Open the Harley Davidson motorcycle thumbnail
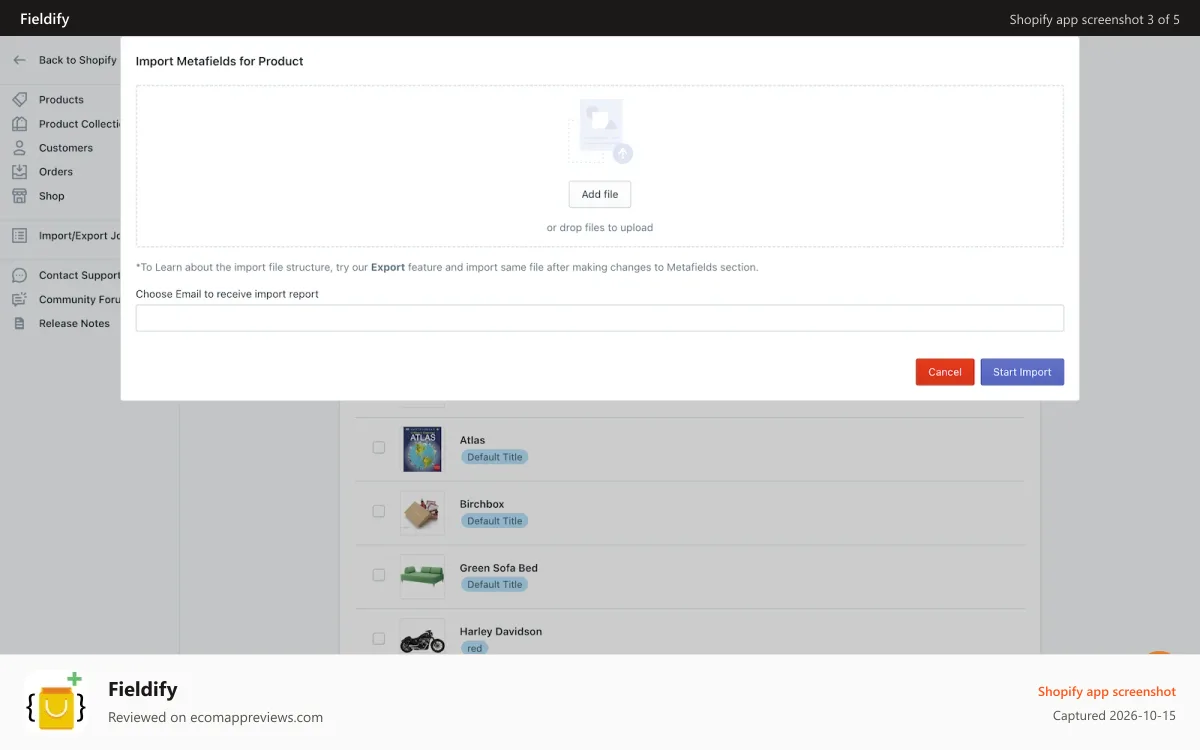The width and height of the screenshot is (1200, 750). (x=422, y=637)
